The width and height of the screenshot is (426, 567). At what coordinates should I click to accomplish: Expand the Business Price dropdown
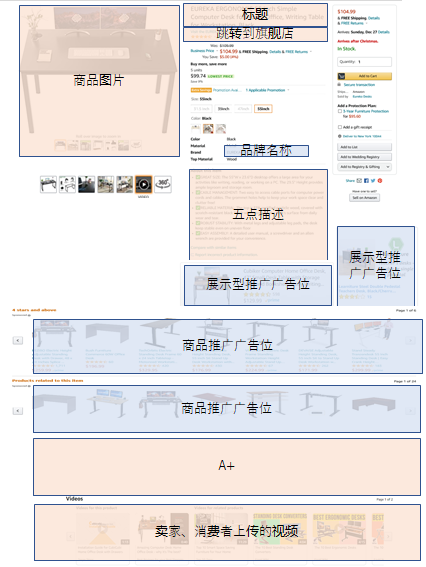(217, 51)
